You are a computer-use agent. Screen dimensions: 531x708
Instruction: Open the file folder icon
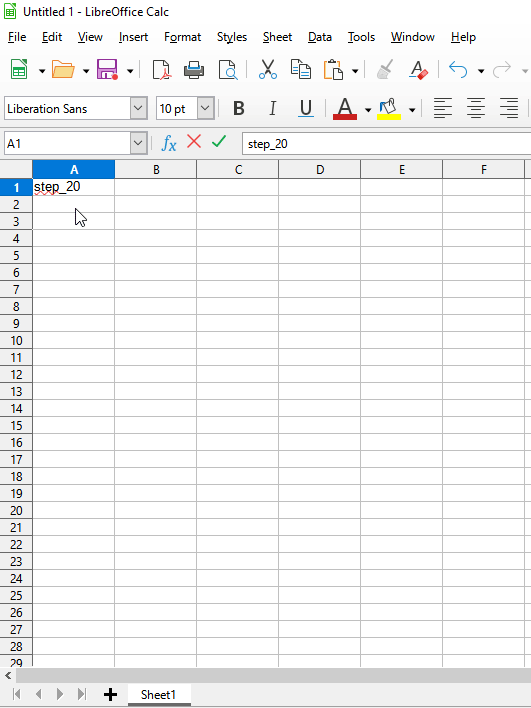[x=63, y=70]
